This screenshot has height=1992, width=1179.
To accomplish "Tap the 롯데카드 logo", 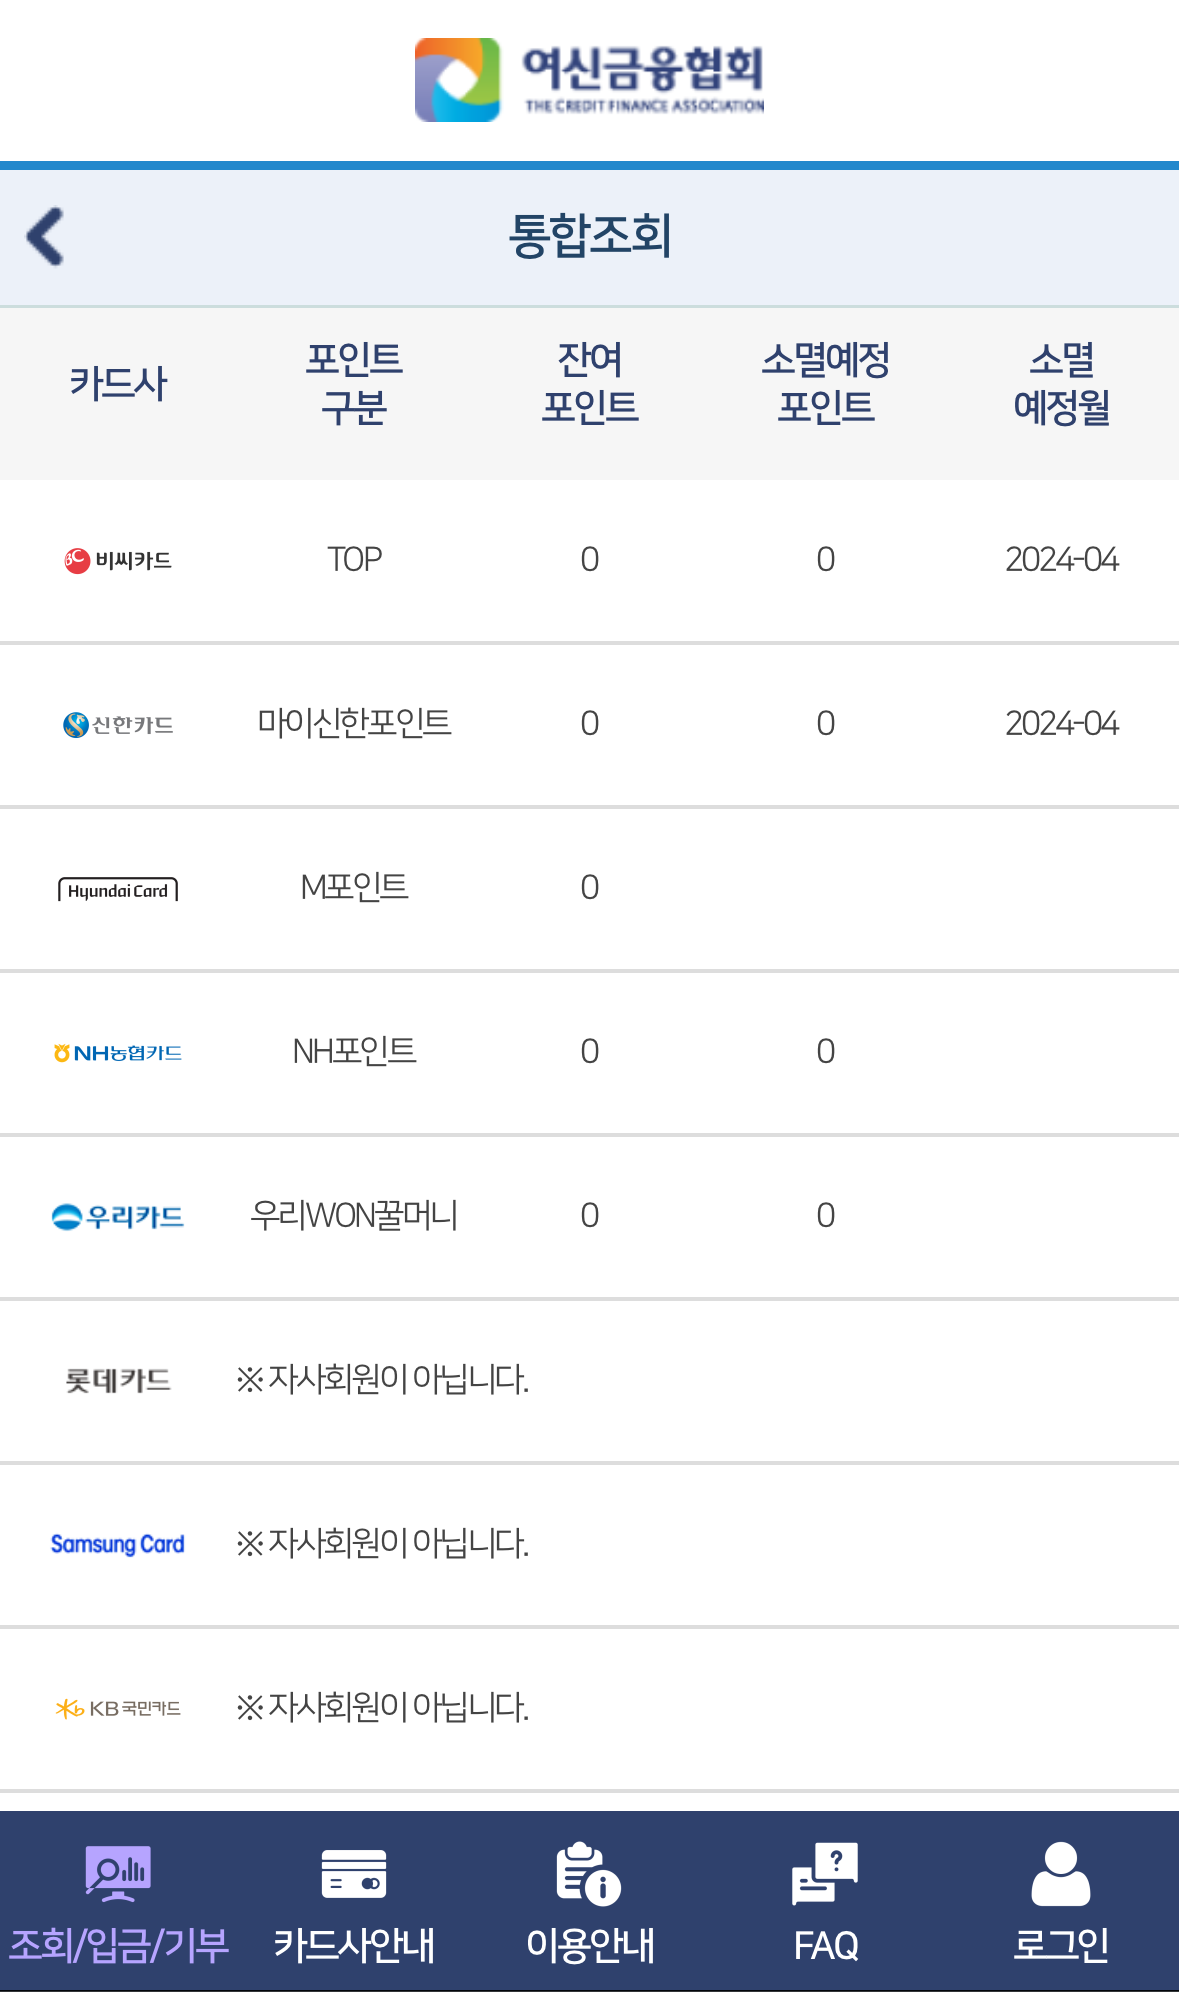I will coord(118,1380).
